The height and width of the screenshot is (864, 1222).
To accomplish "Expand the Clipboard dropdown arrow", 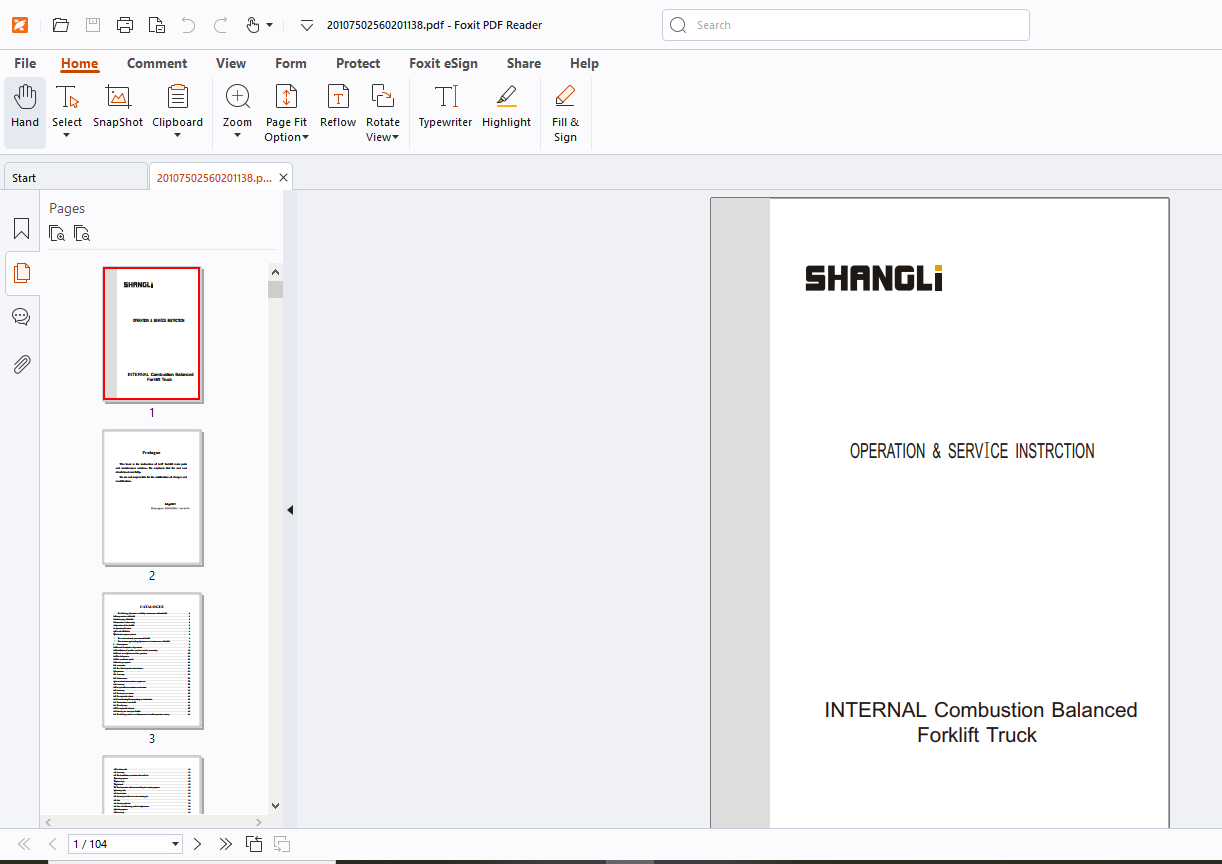I will tap(177, 136).
